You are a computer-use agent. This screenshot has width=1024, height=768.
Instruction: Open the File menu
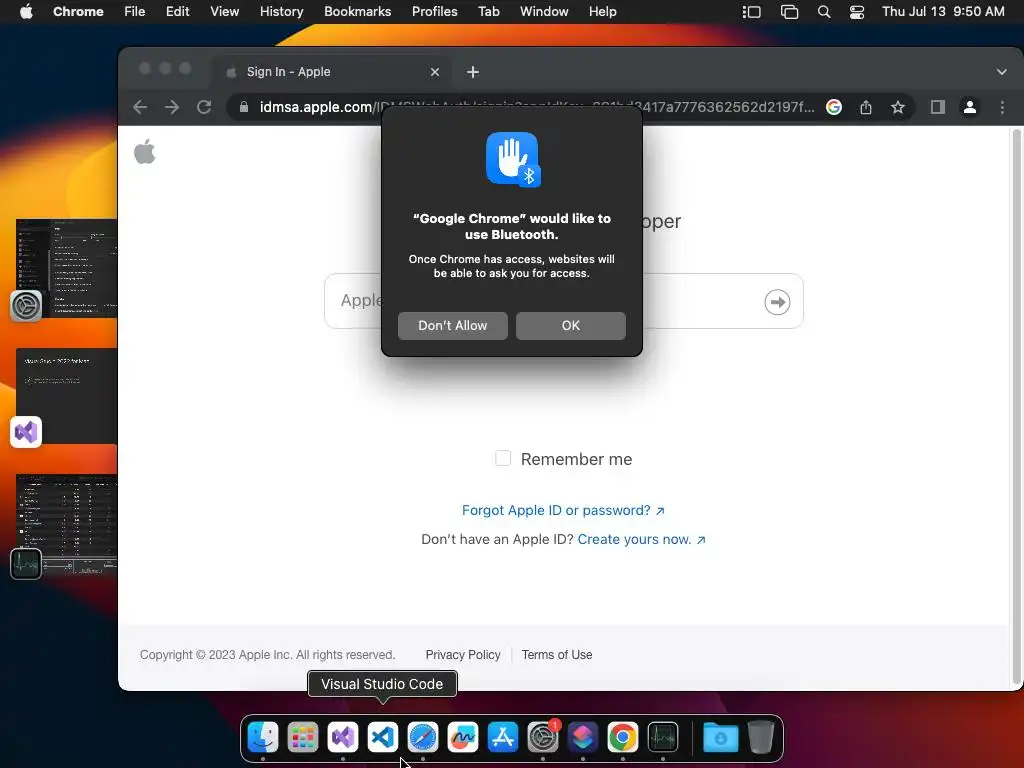(x=135, y=12)
